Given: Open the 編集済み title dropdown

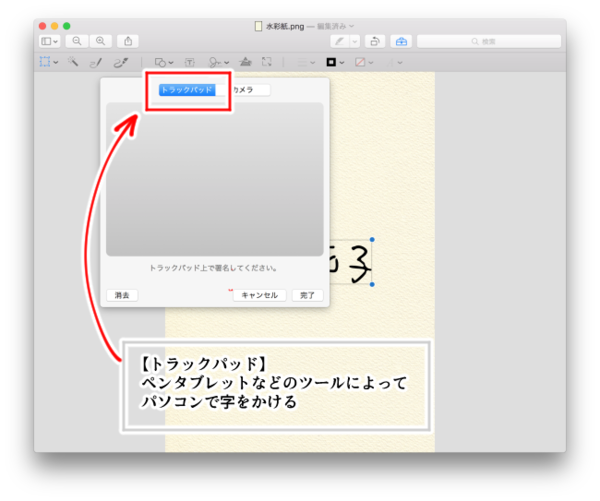Looking at the screenshot, I should point(335,26).
